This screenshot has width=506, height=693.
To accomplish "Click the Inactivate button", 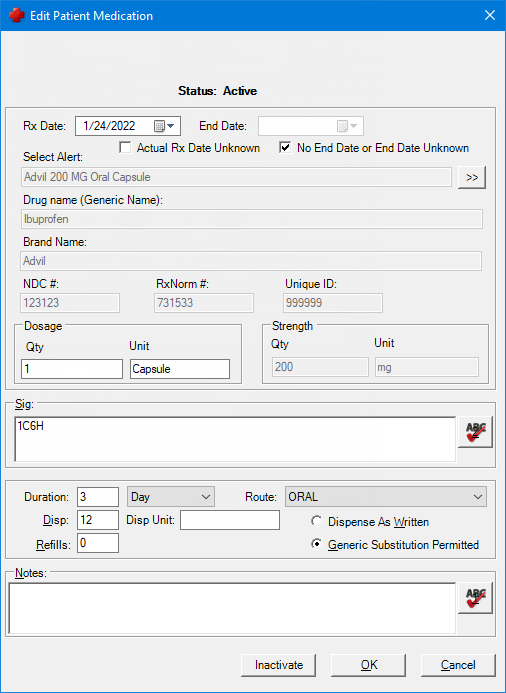I will tap(278, 665).
